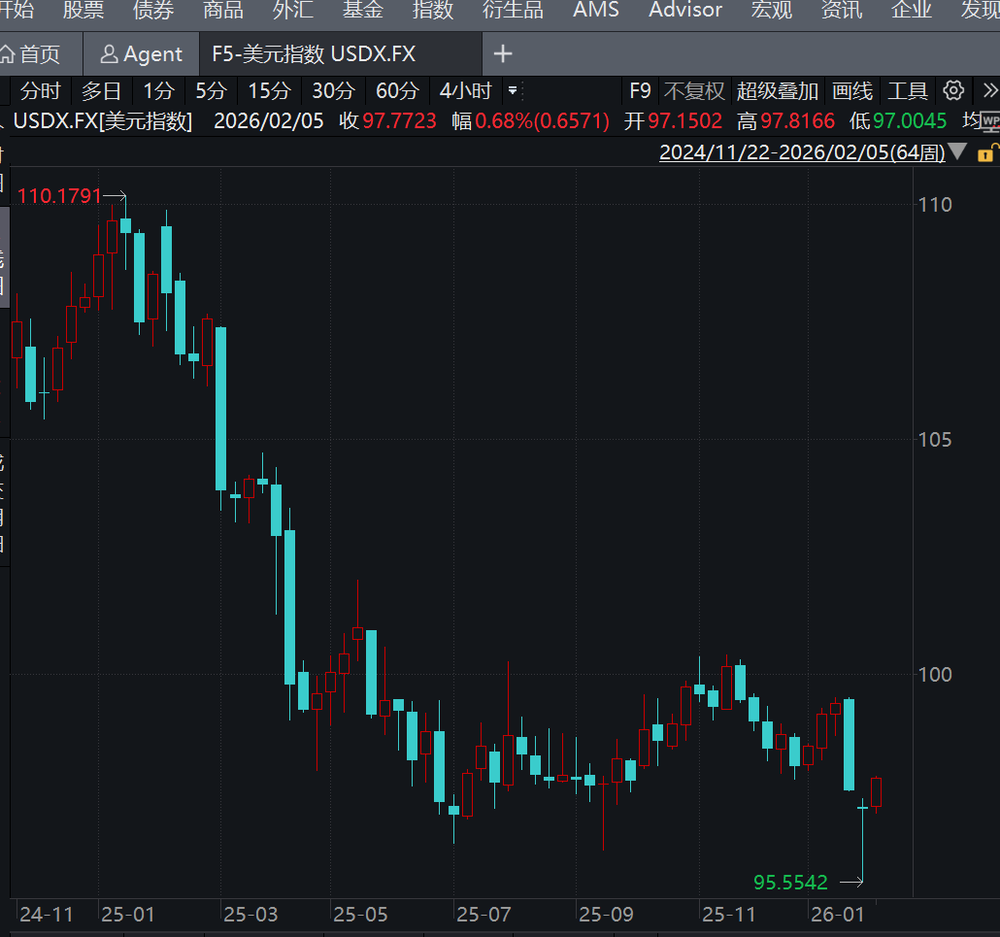
Task: Click the home icon on 首页 tab
Action: (x=8, y=54)
